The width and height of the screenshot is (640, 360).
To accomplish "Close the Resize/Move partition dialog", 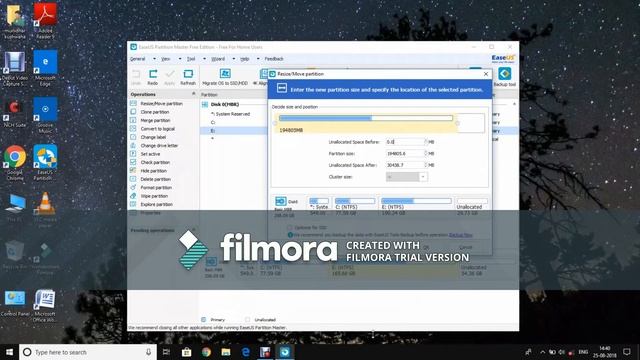I will tap(486, 74).
